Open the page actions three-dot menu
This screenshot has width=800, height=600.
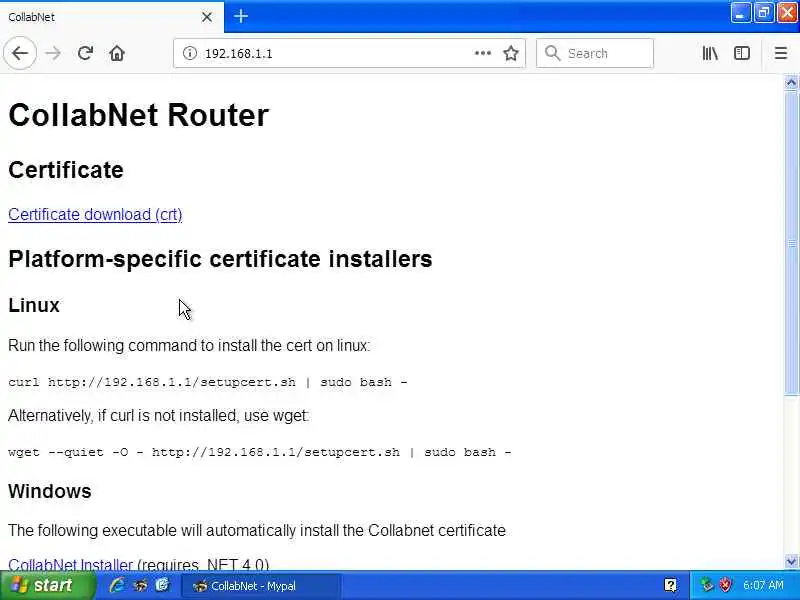tap(483, 53)
